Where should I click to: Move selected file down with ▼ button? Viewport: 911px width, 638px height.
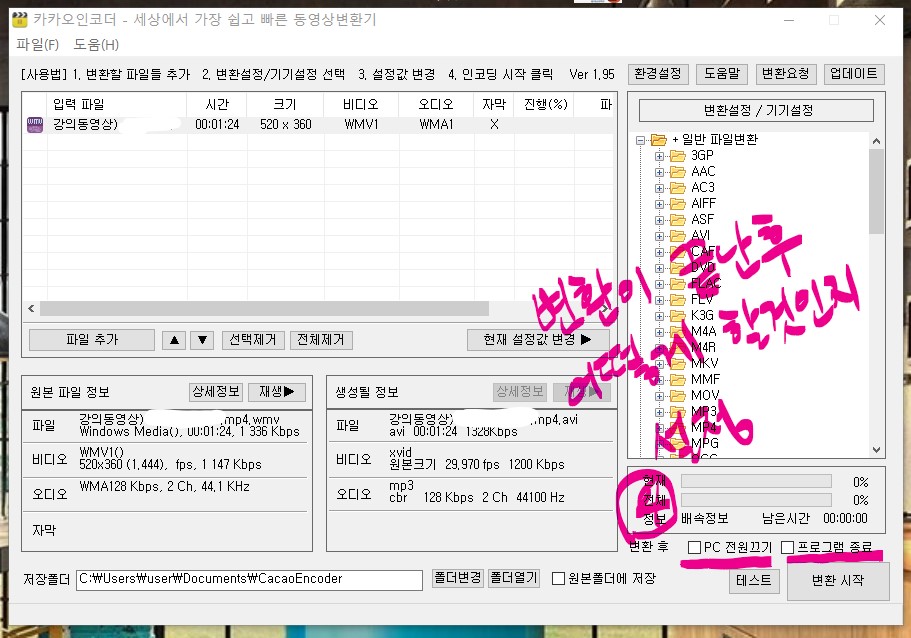[202, 340]
